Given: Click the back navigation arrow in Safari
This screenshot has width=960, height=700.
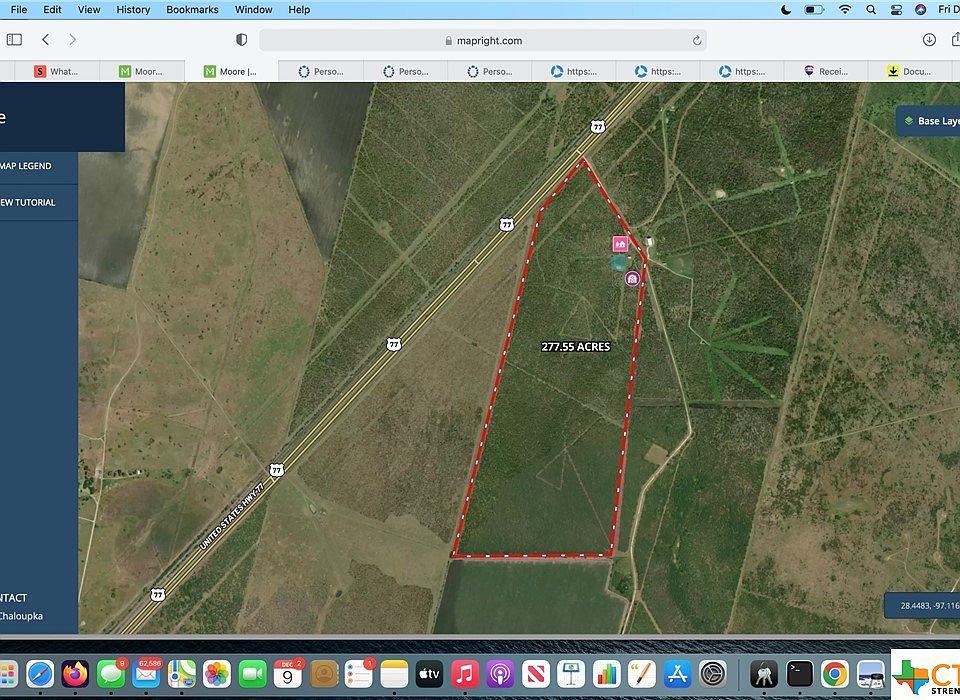Looking at the screenshot, I should click(x=46, y=40).
